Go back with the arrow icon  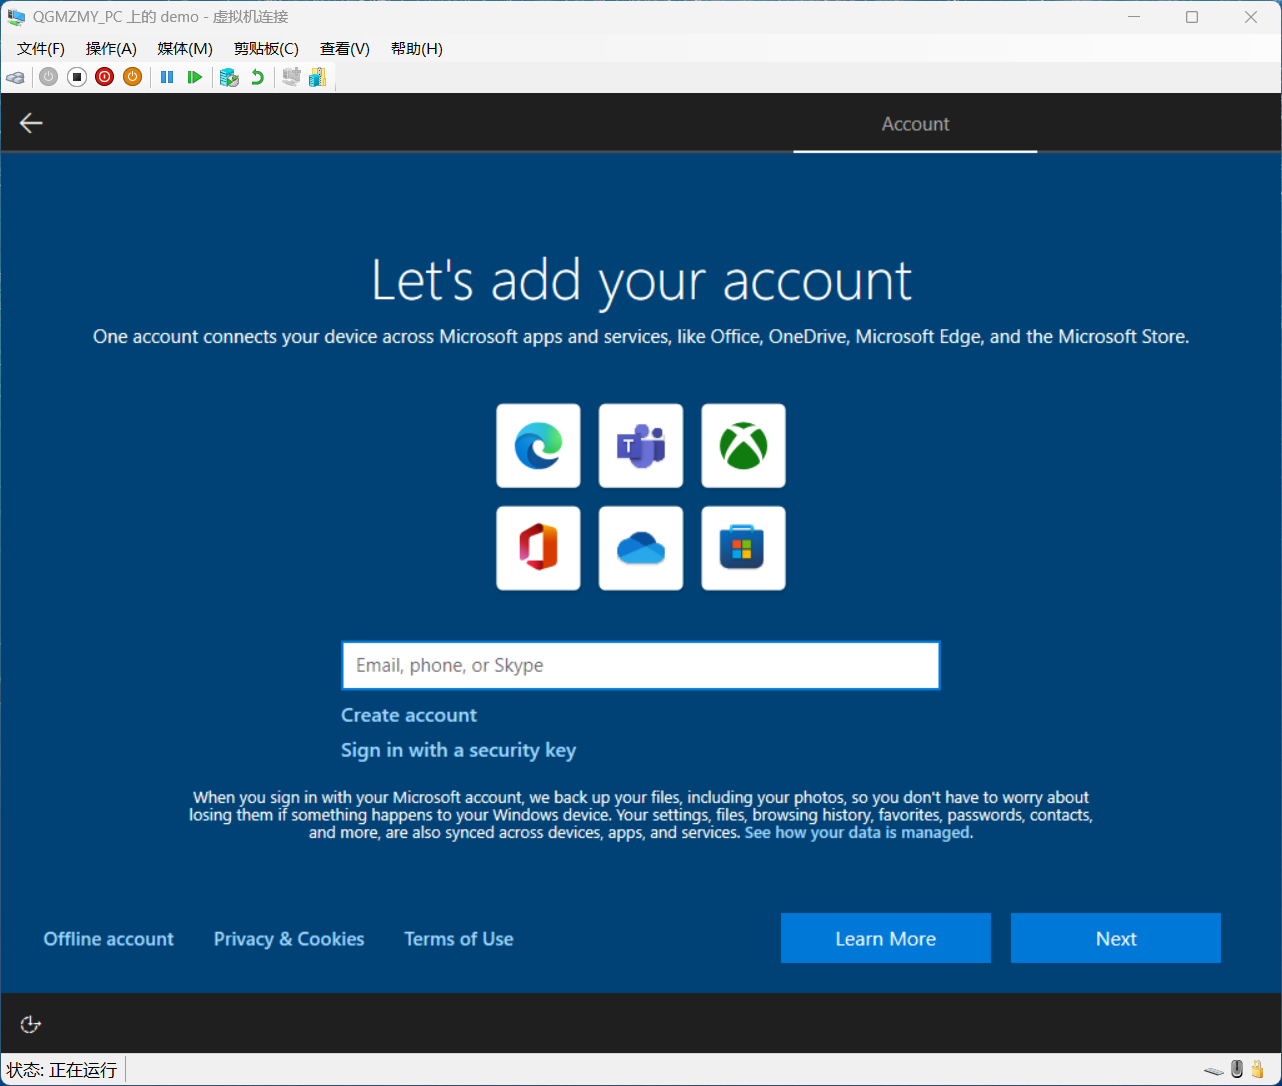click(31, 123)
